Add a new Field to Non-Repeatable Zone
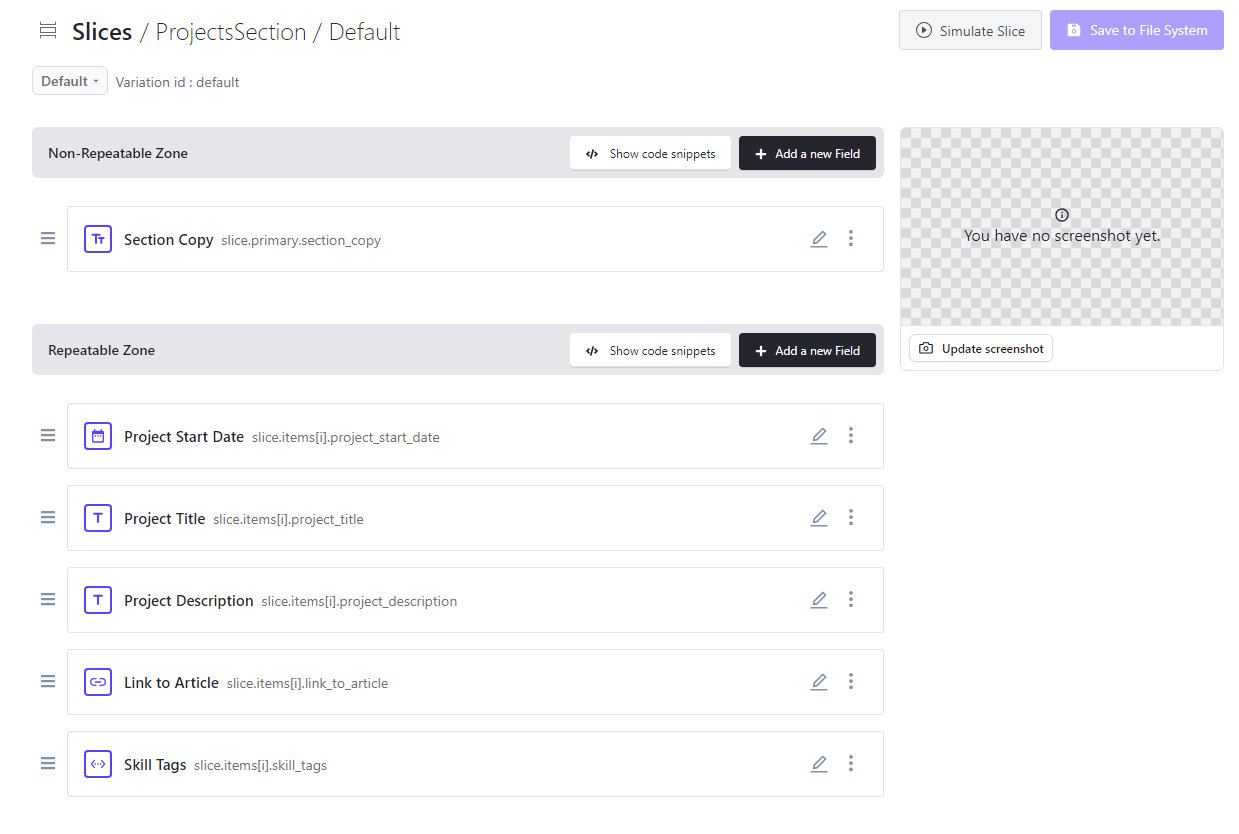The width and height of the screenshot is (1239, 834). coord(807,153)
